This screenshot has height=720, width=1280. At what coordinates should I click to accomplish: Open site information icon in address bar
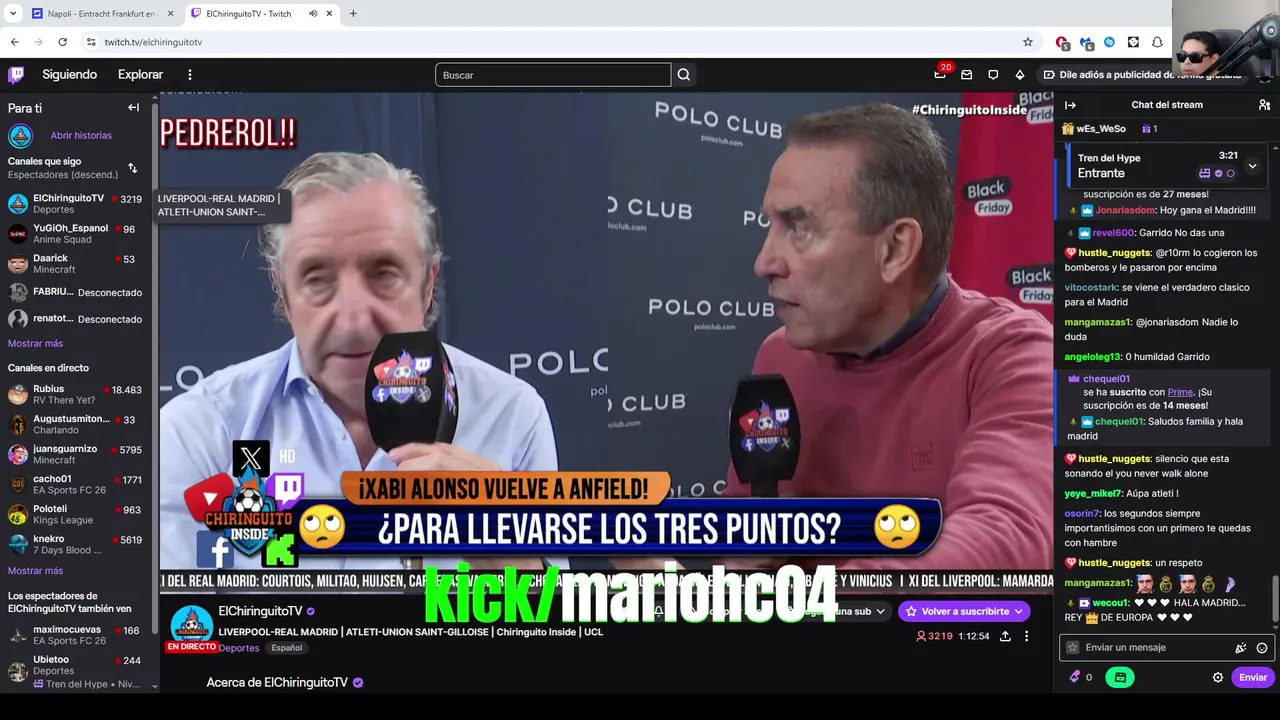click(x=90, y=42)
